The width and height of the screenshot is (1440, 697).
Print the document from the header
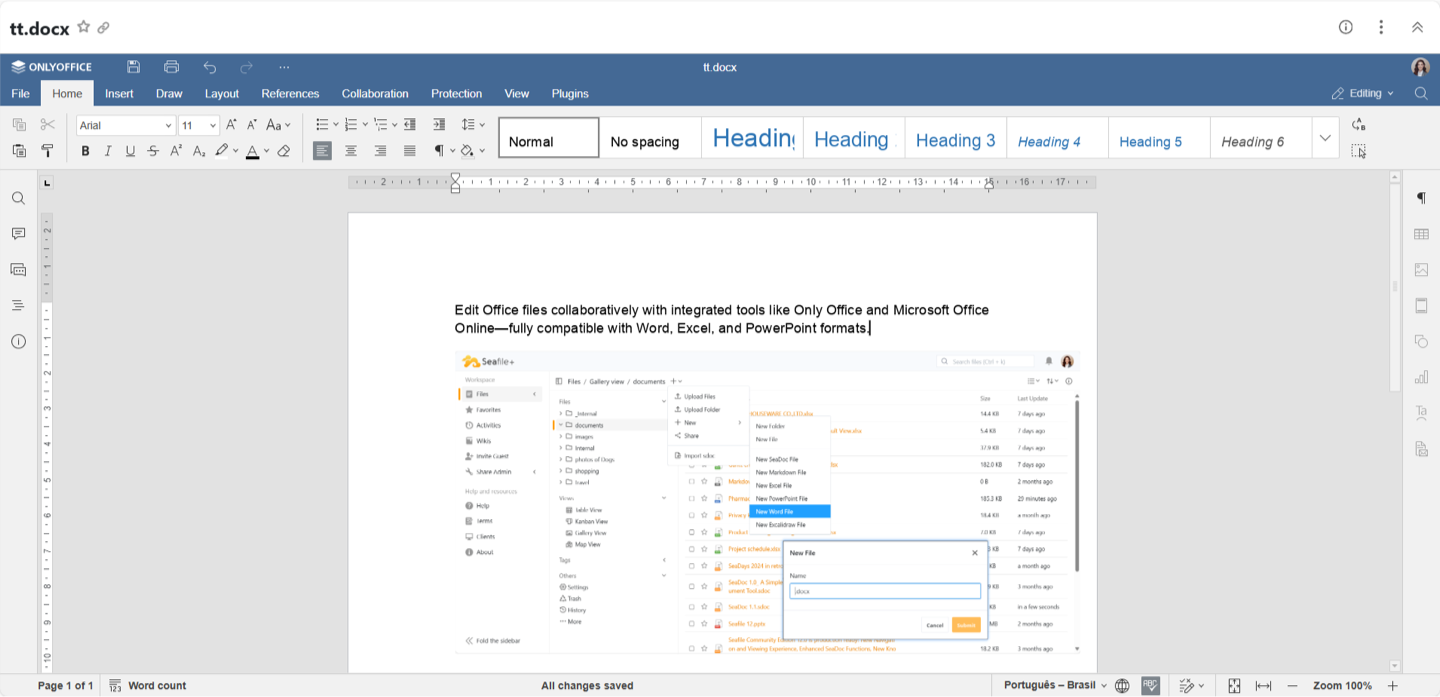click(x=171, y=67)
